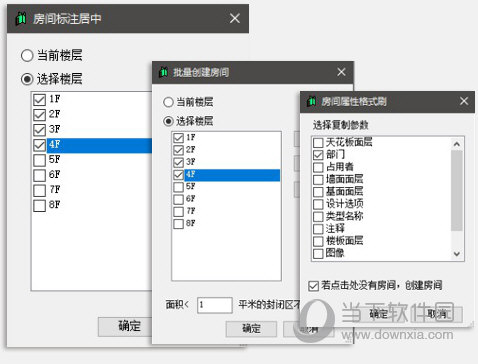Uncheck the 部门 parameter
This screenshot has height=364, width=478.
[x=318, y=155]
